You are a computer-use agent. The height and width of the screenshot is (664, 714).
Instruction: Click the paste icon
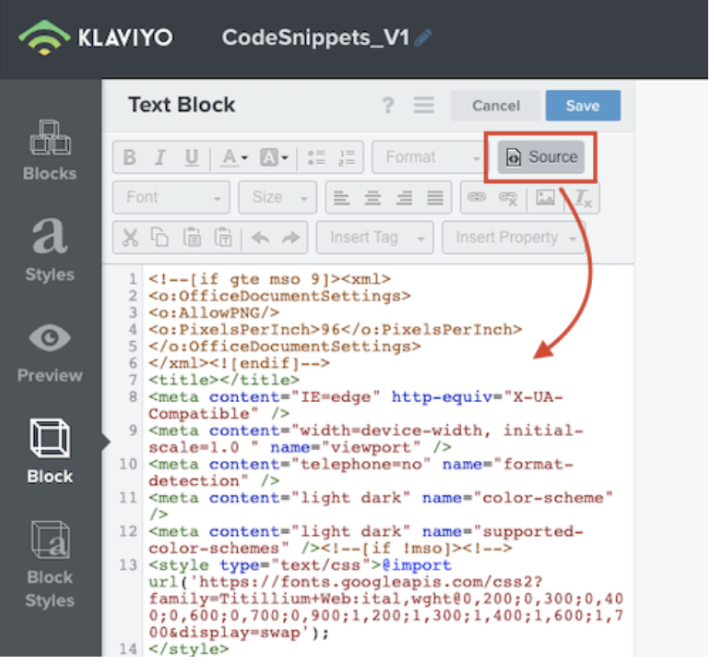pos(192,237)
